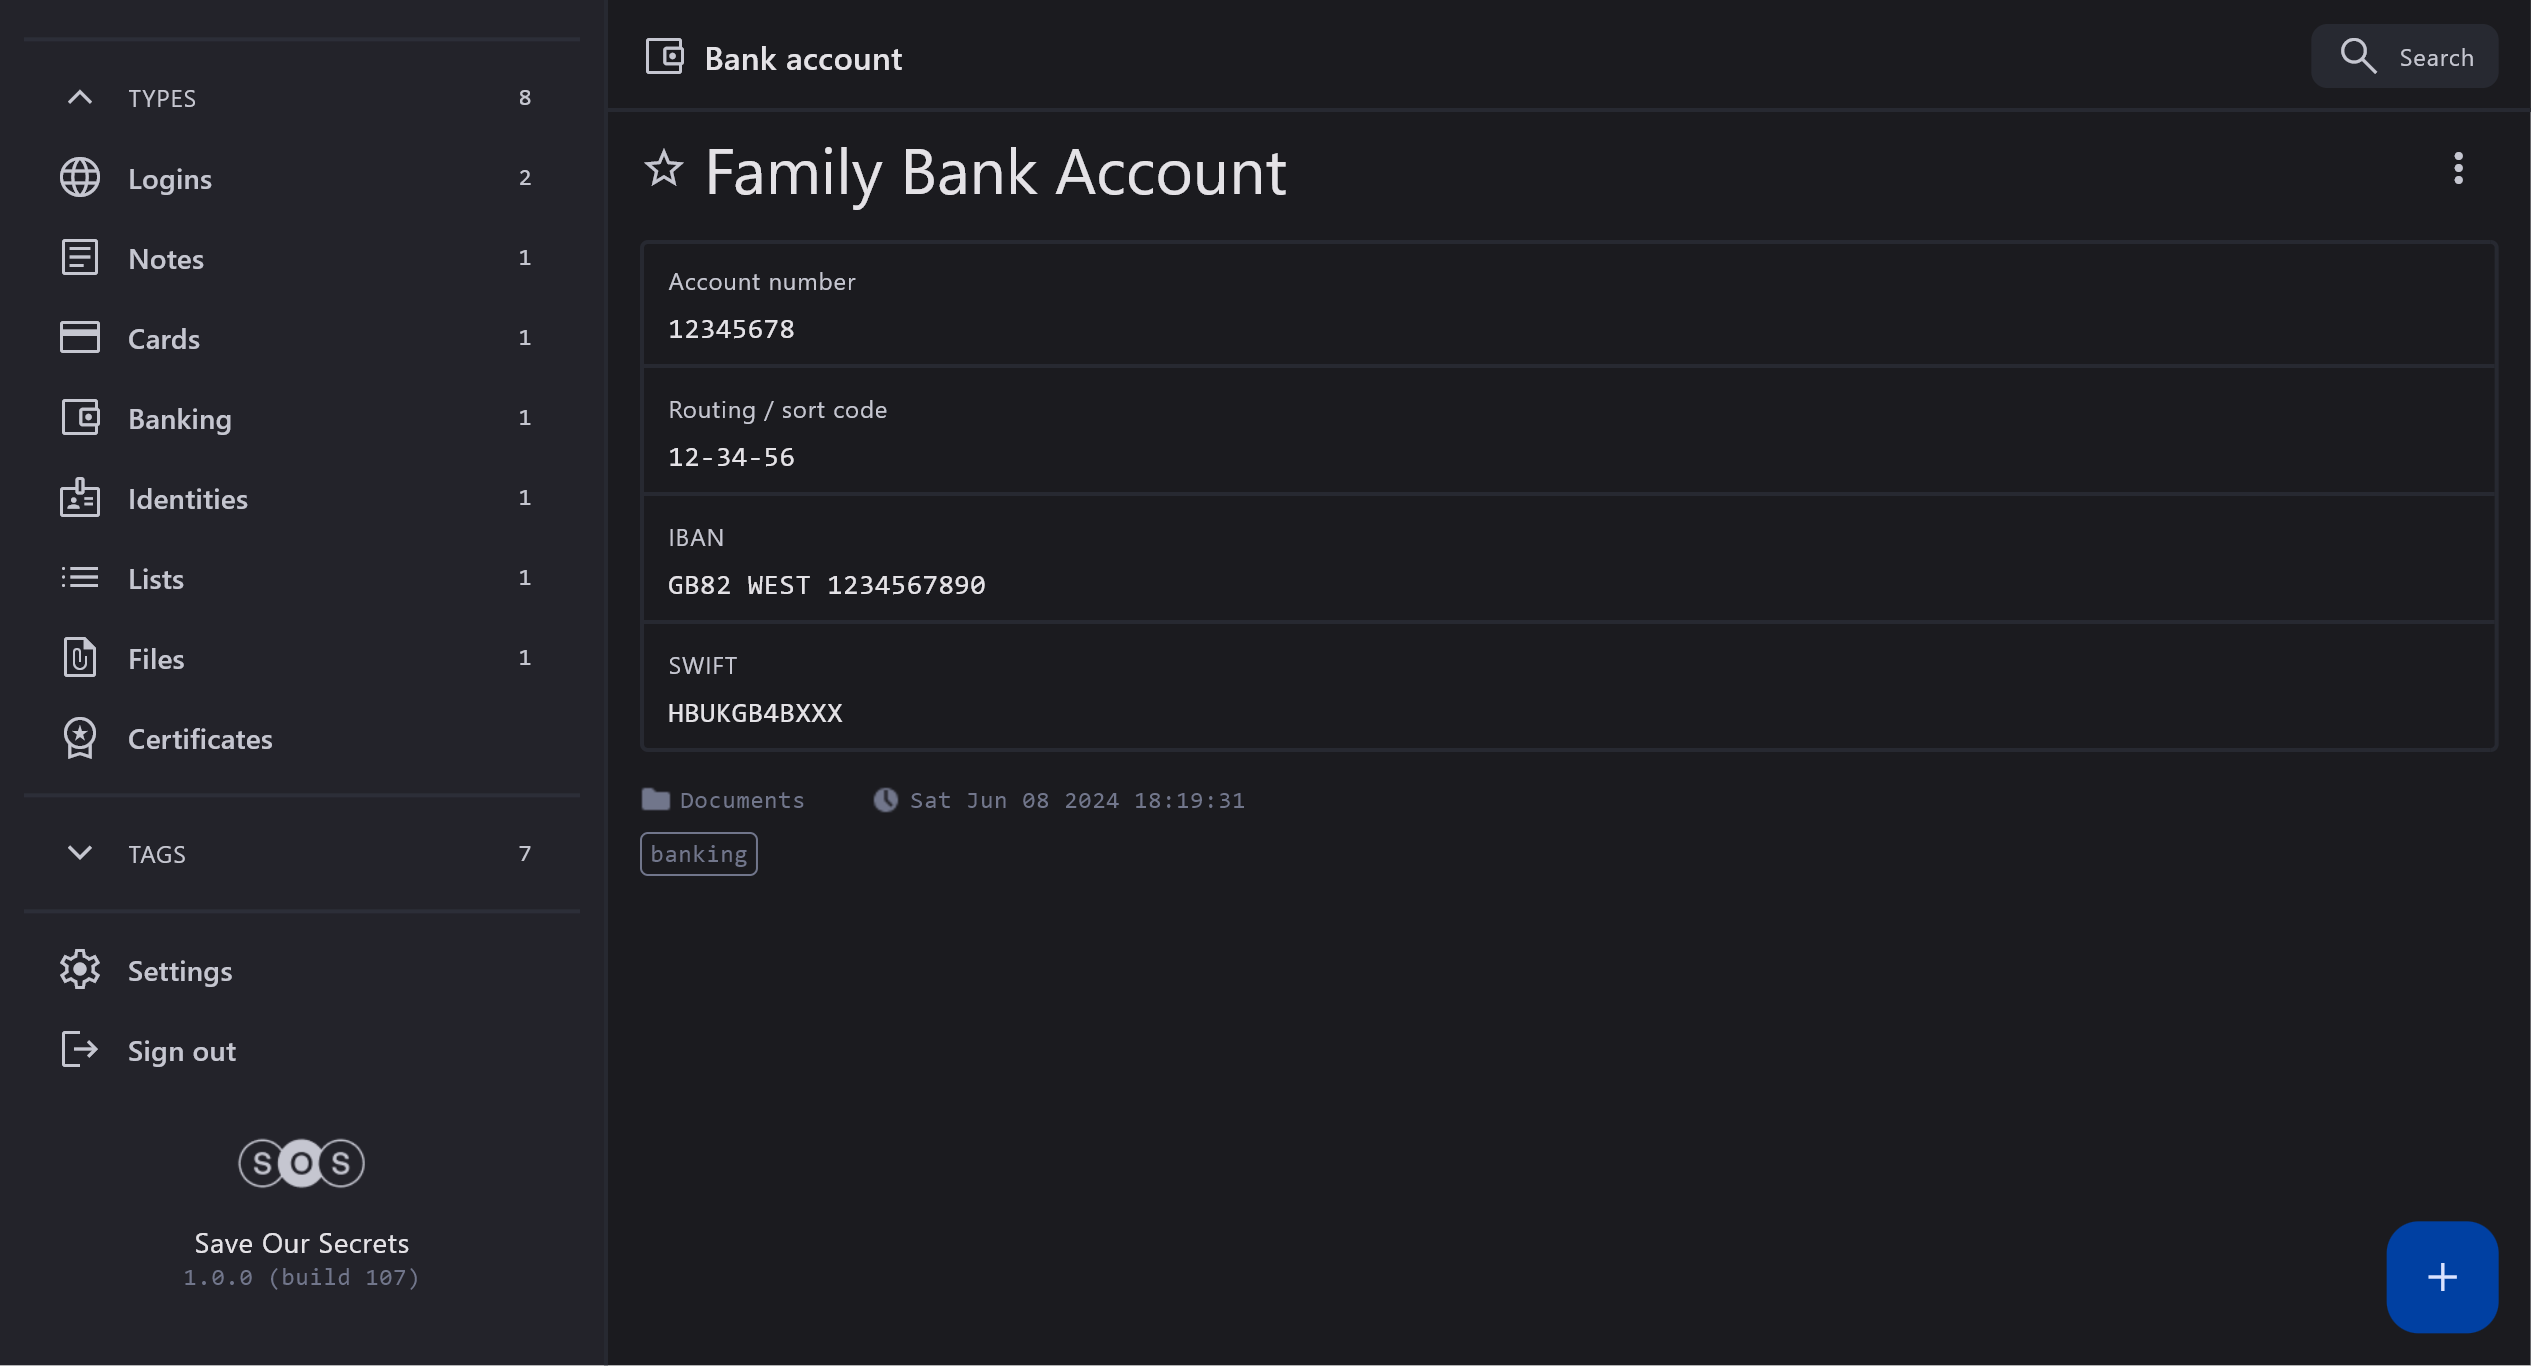Click Sign out in the sidebar
This screenshot has height=1366, width=2531.
point(181,1051)
